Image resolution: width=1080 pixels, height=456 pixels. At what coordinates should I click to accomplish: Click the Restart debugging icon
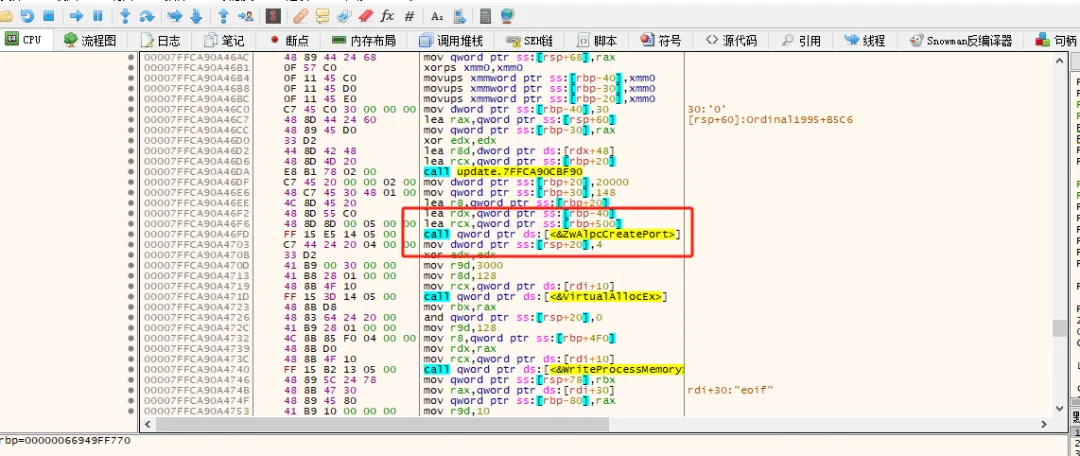point(26,16)
